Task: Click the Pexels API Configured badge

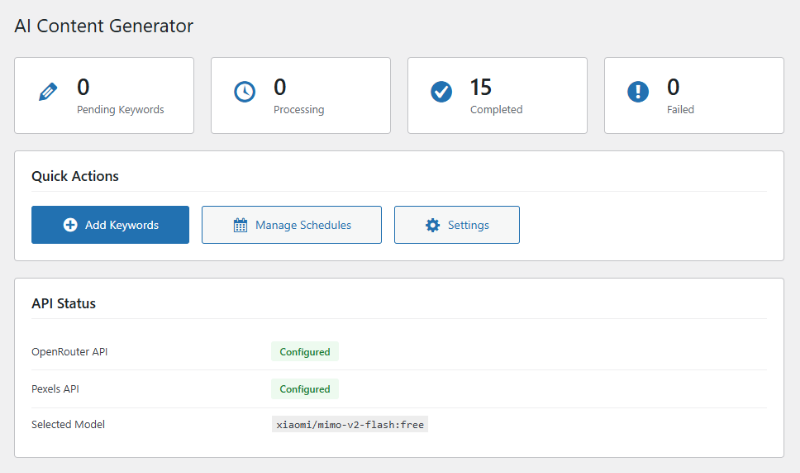Action: pyautogui.click(x=305, y=389)
